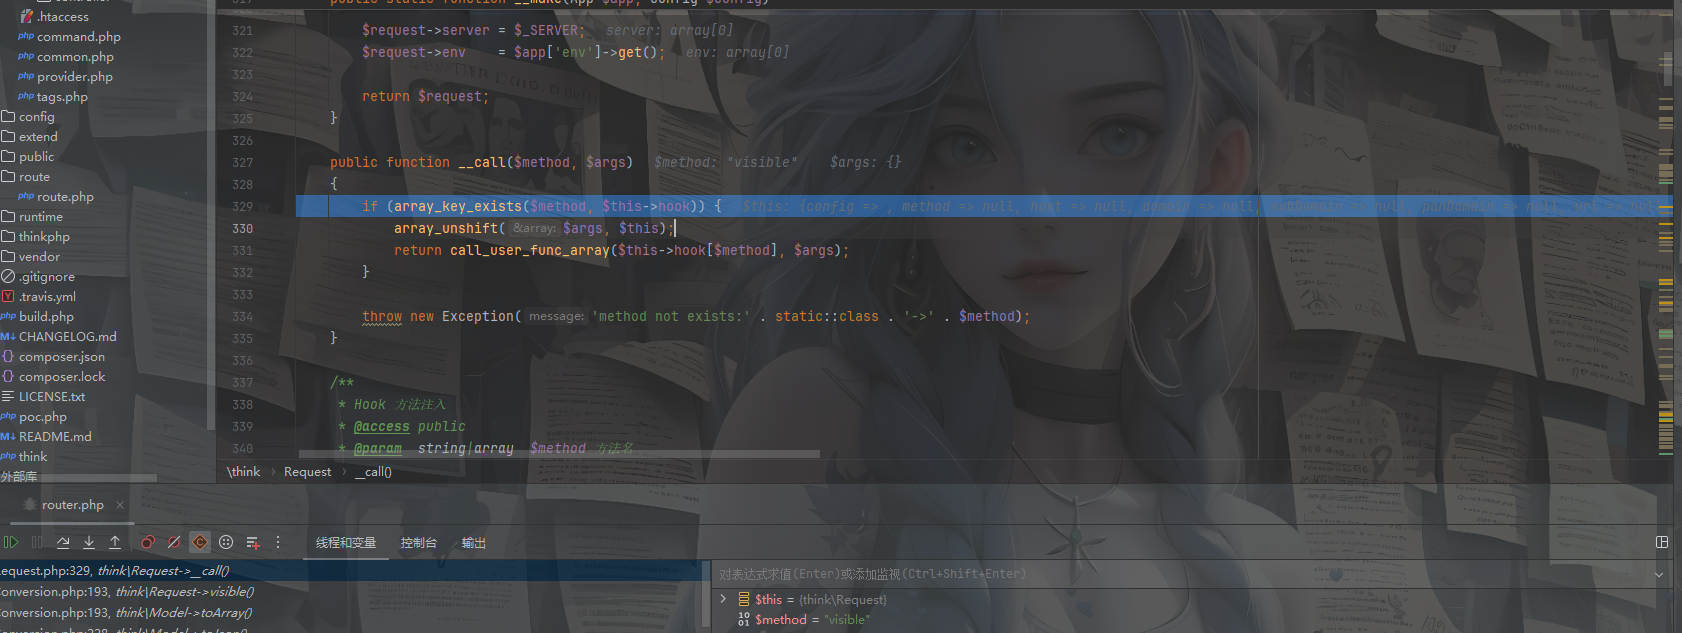Open the evaluate expression history dropdown
Screen dimensions: 1682x633
1659,574
